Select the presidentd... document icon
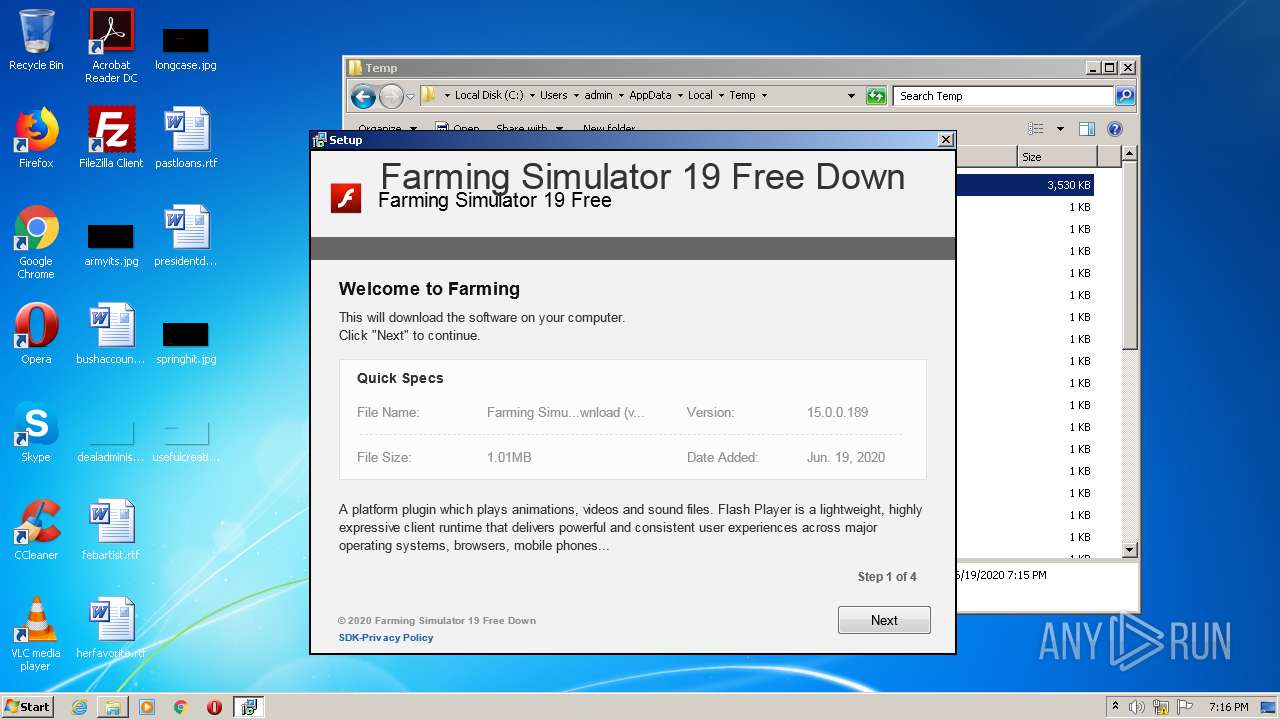The image size is (1280, 720). pyautogui.click(x=186, y=236)
